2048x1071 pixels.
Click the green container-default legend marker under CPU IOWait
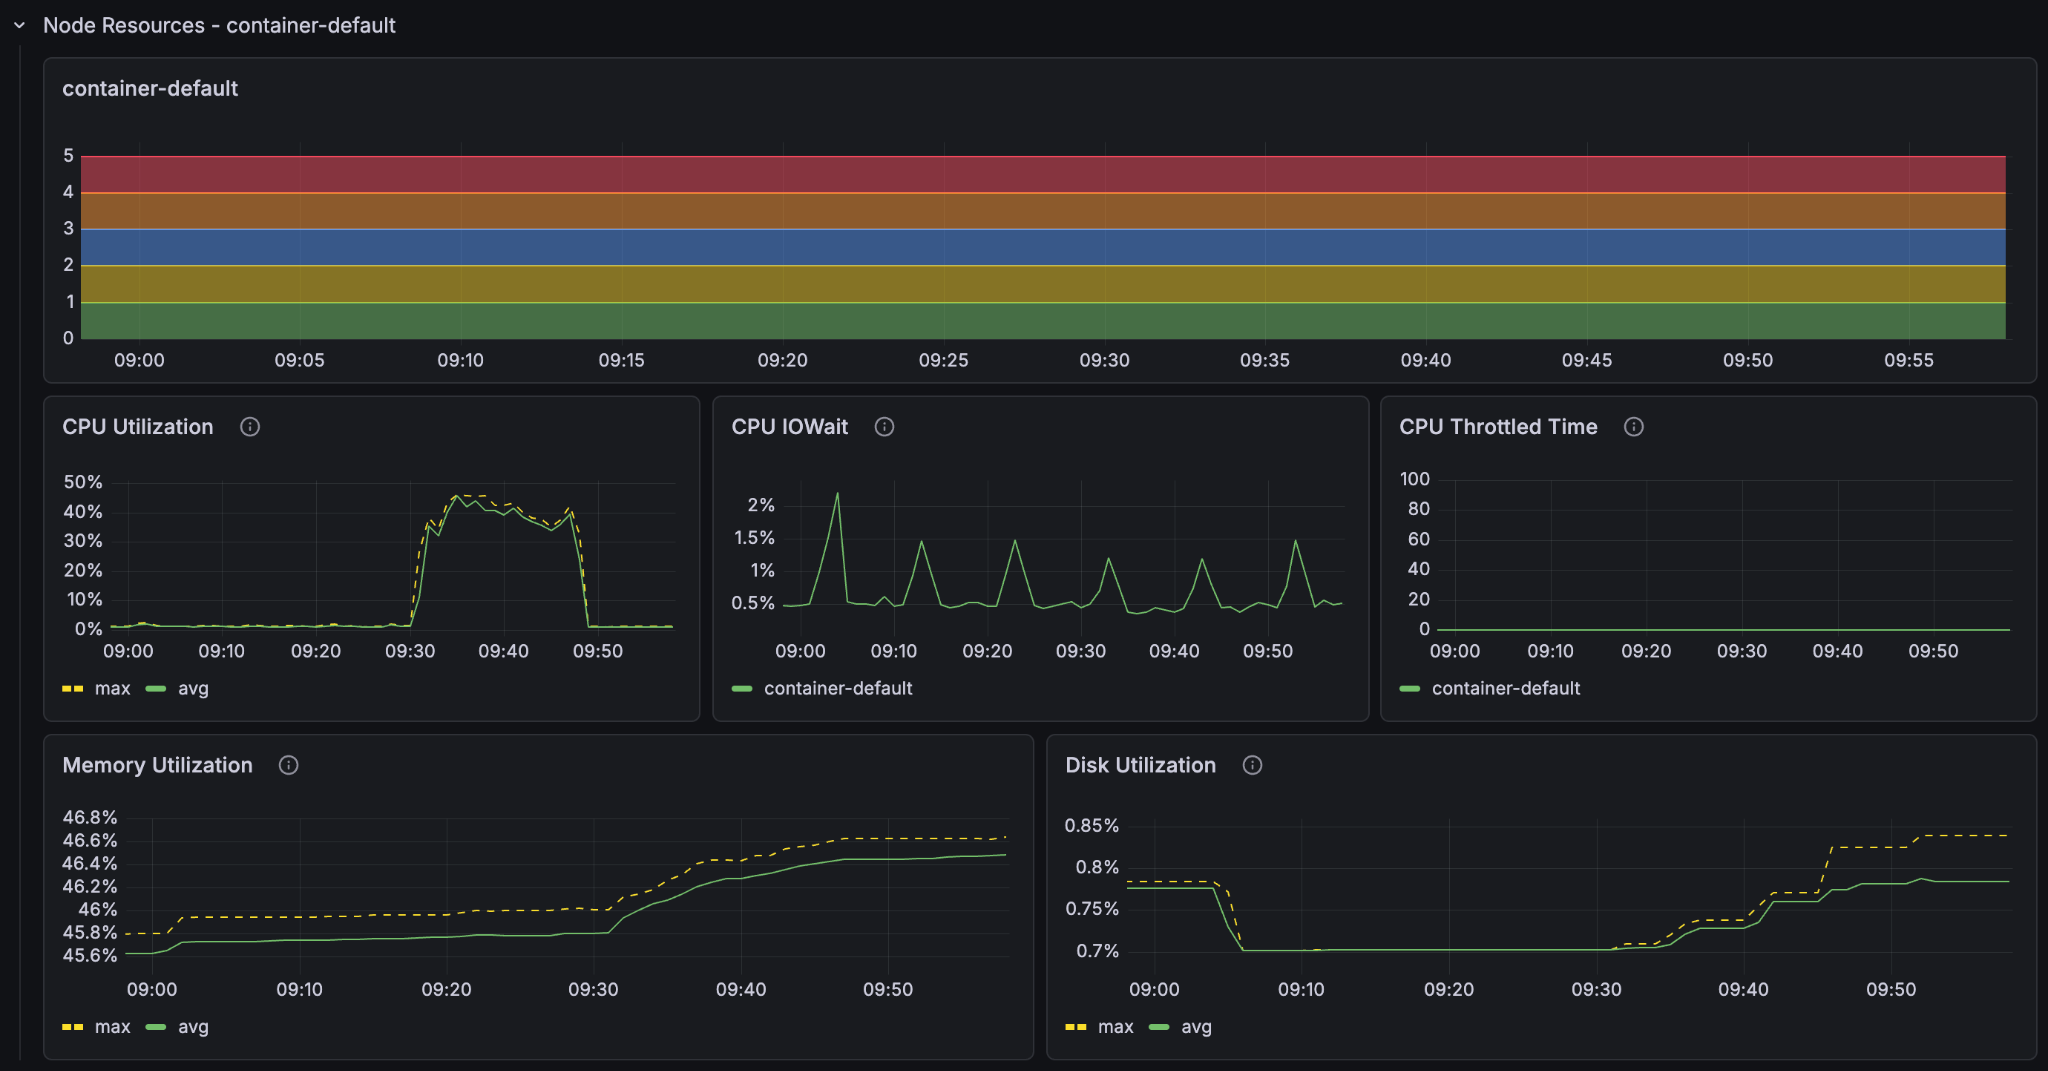coord(741,688)
